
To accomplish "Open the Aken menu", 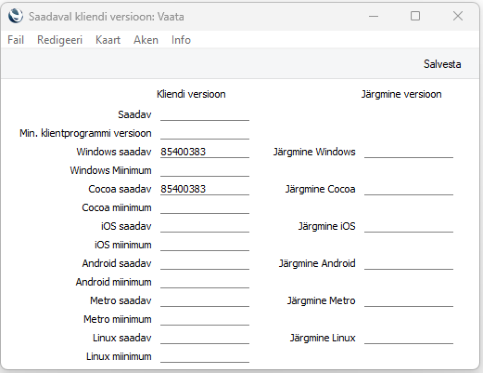I will click(x=146, y=40).
